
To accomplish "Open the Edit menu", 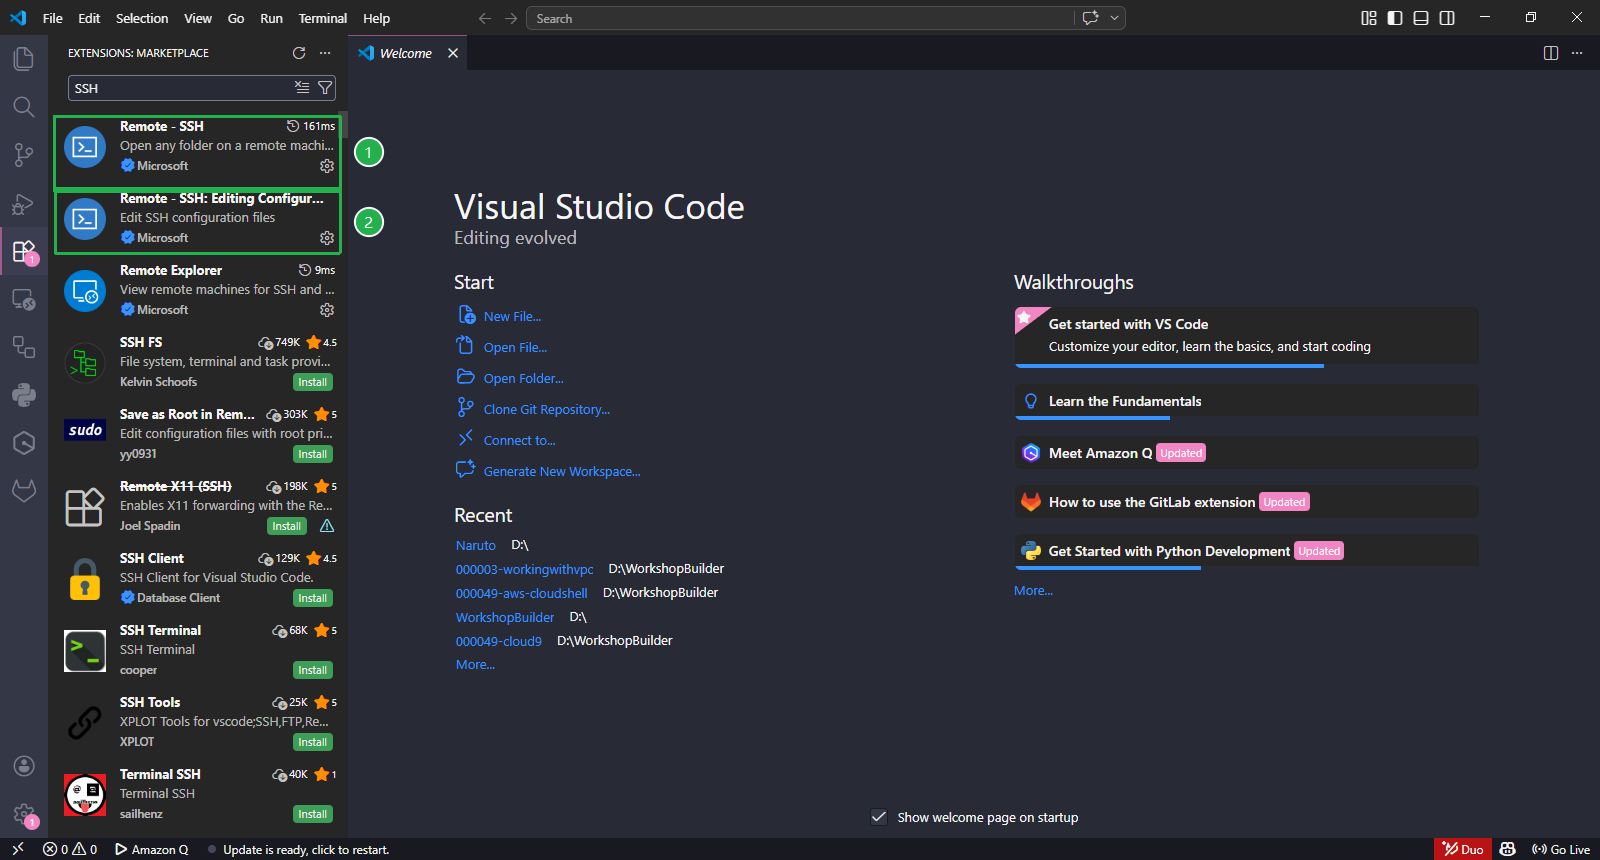I will tap(89, 18).
